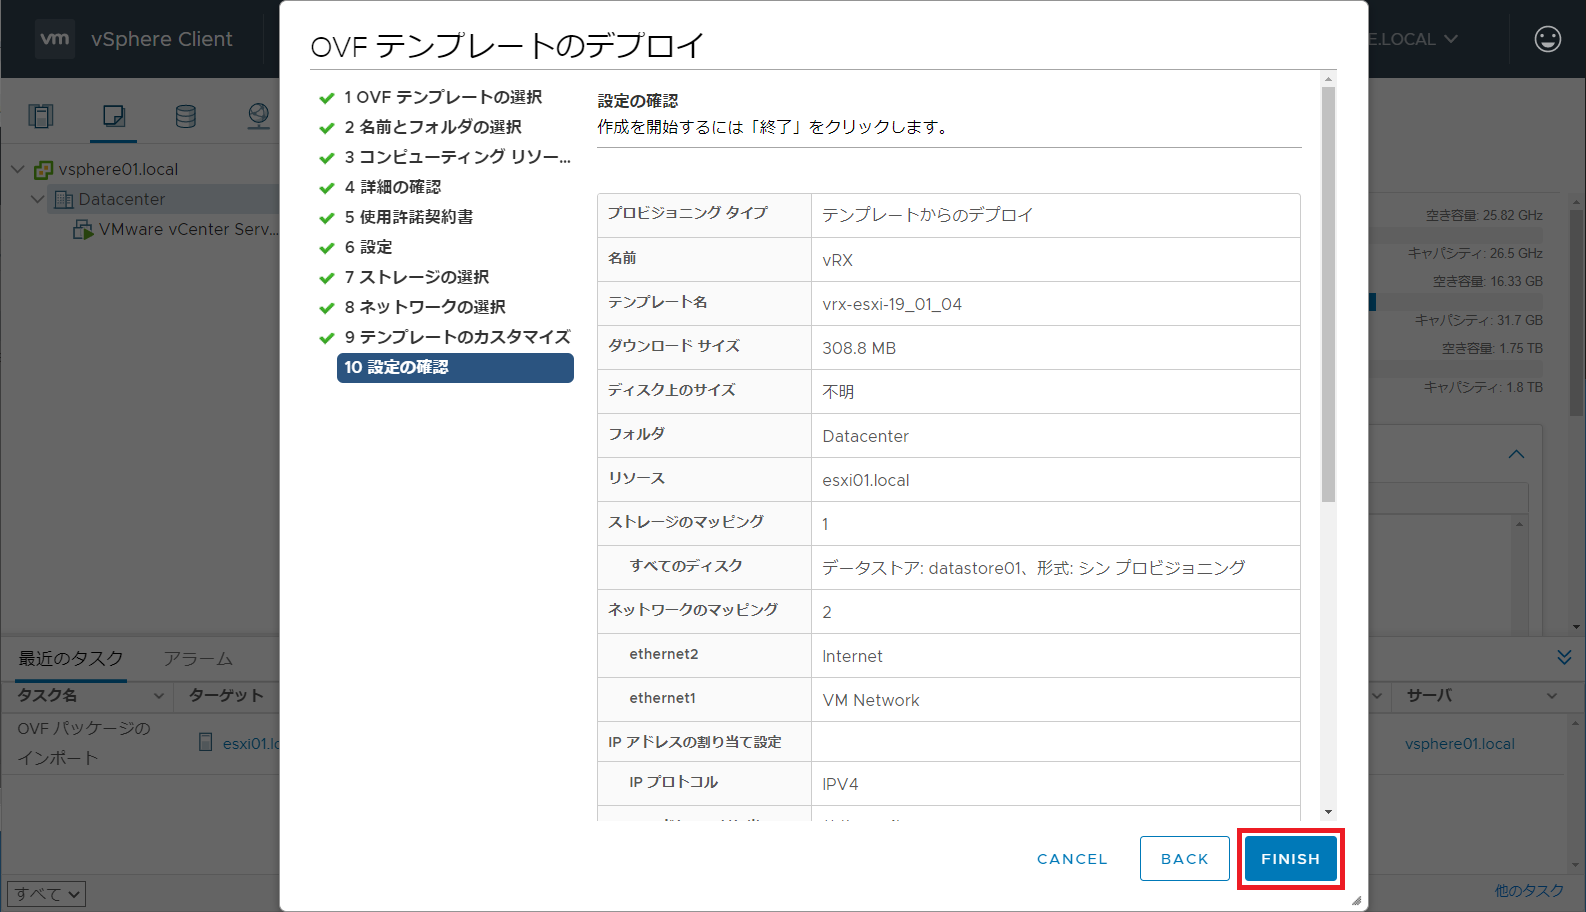The height and width of the screenshot is (912, 1586).
Task: Click the IPV4 protocol value
Action: tap(840, 784)
